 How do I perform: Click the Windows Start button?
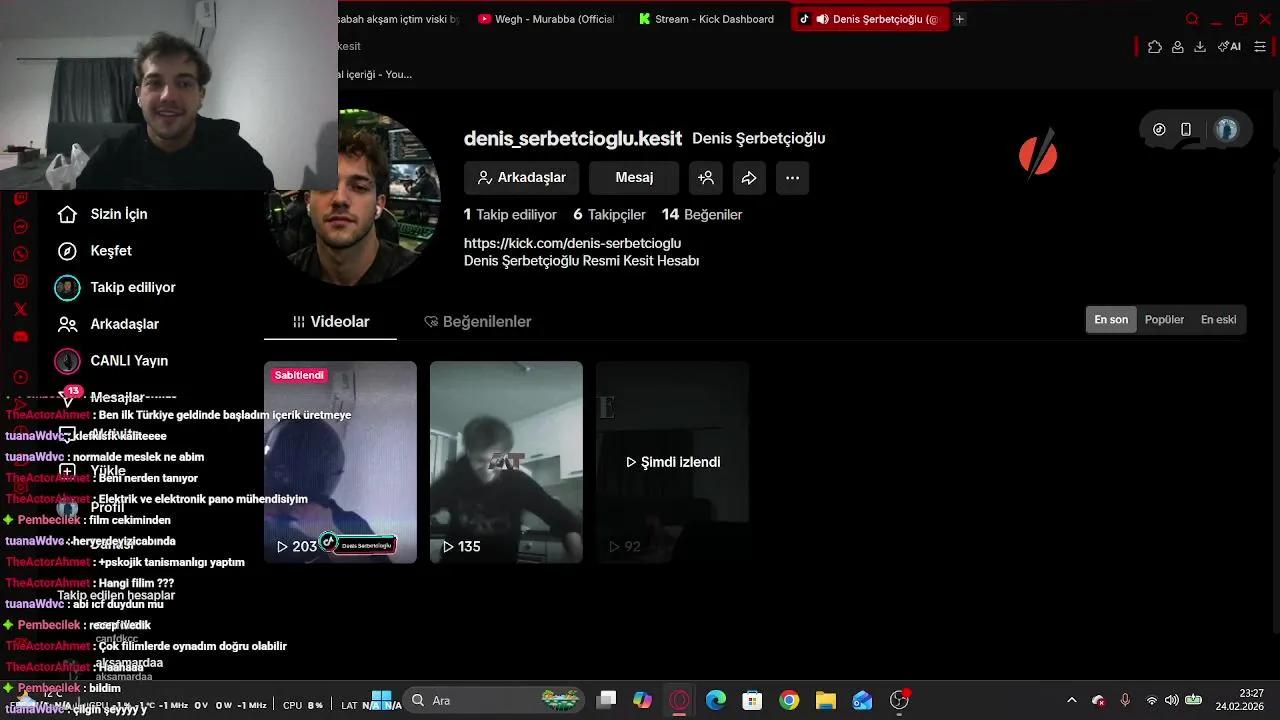pos(381,700)
